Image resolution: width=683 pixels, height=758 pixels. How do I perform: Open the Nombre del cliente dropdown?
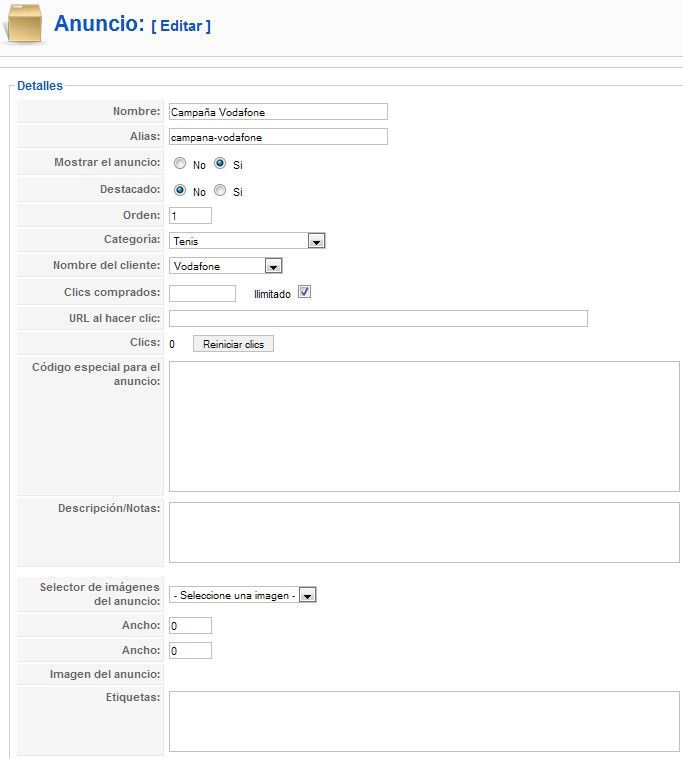point(226,266)
